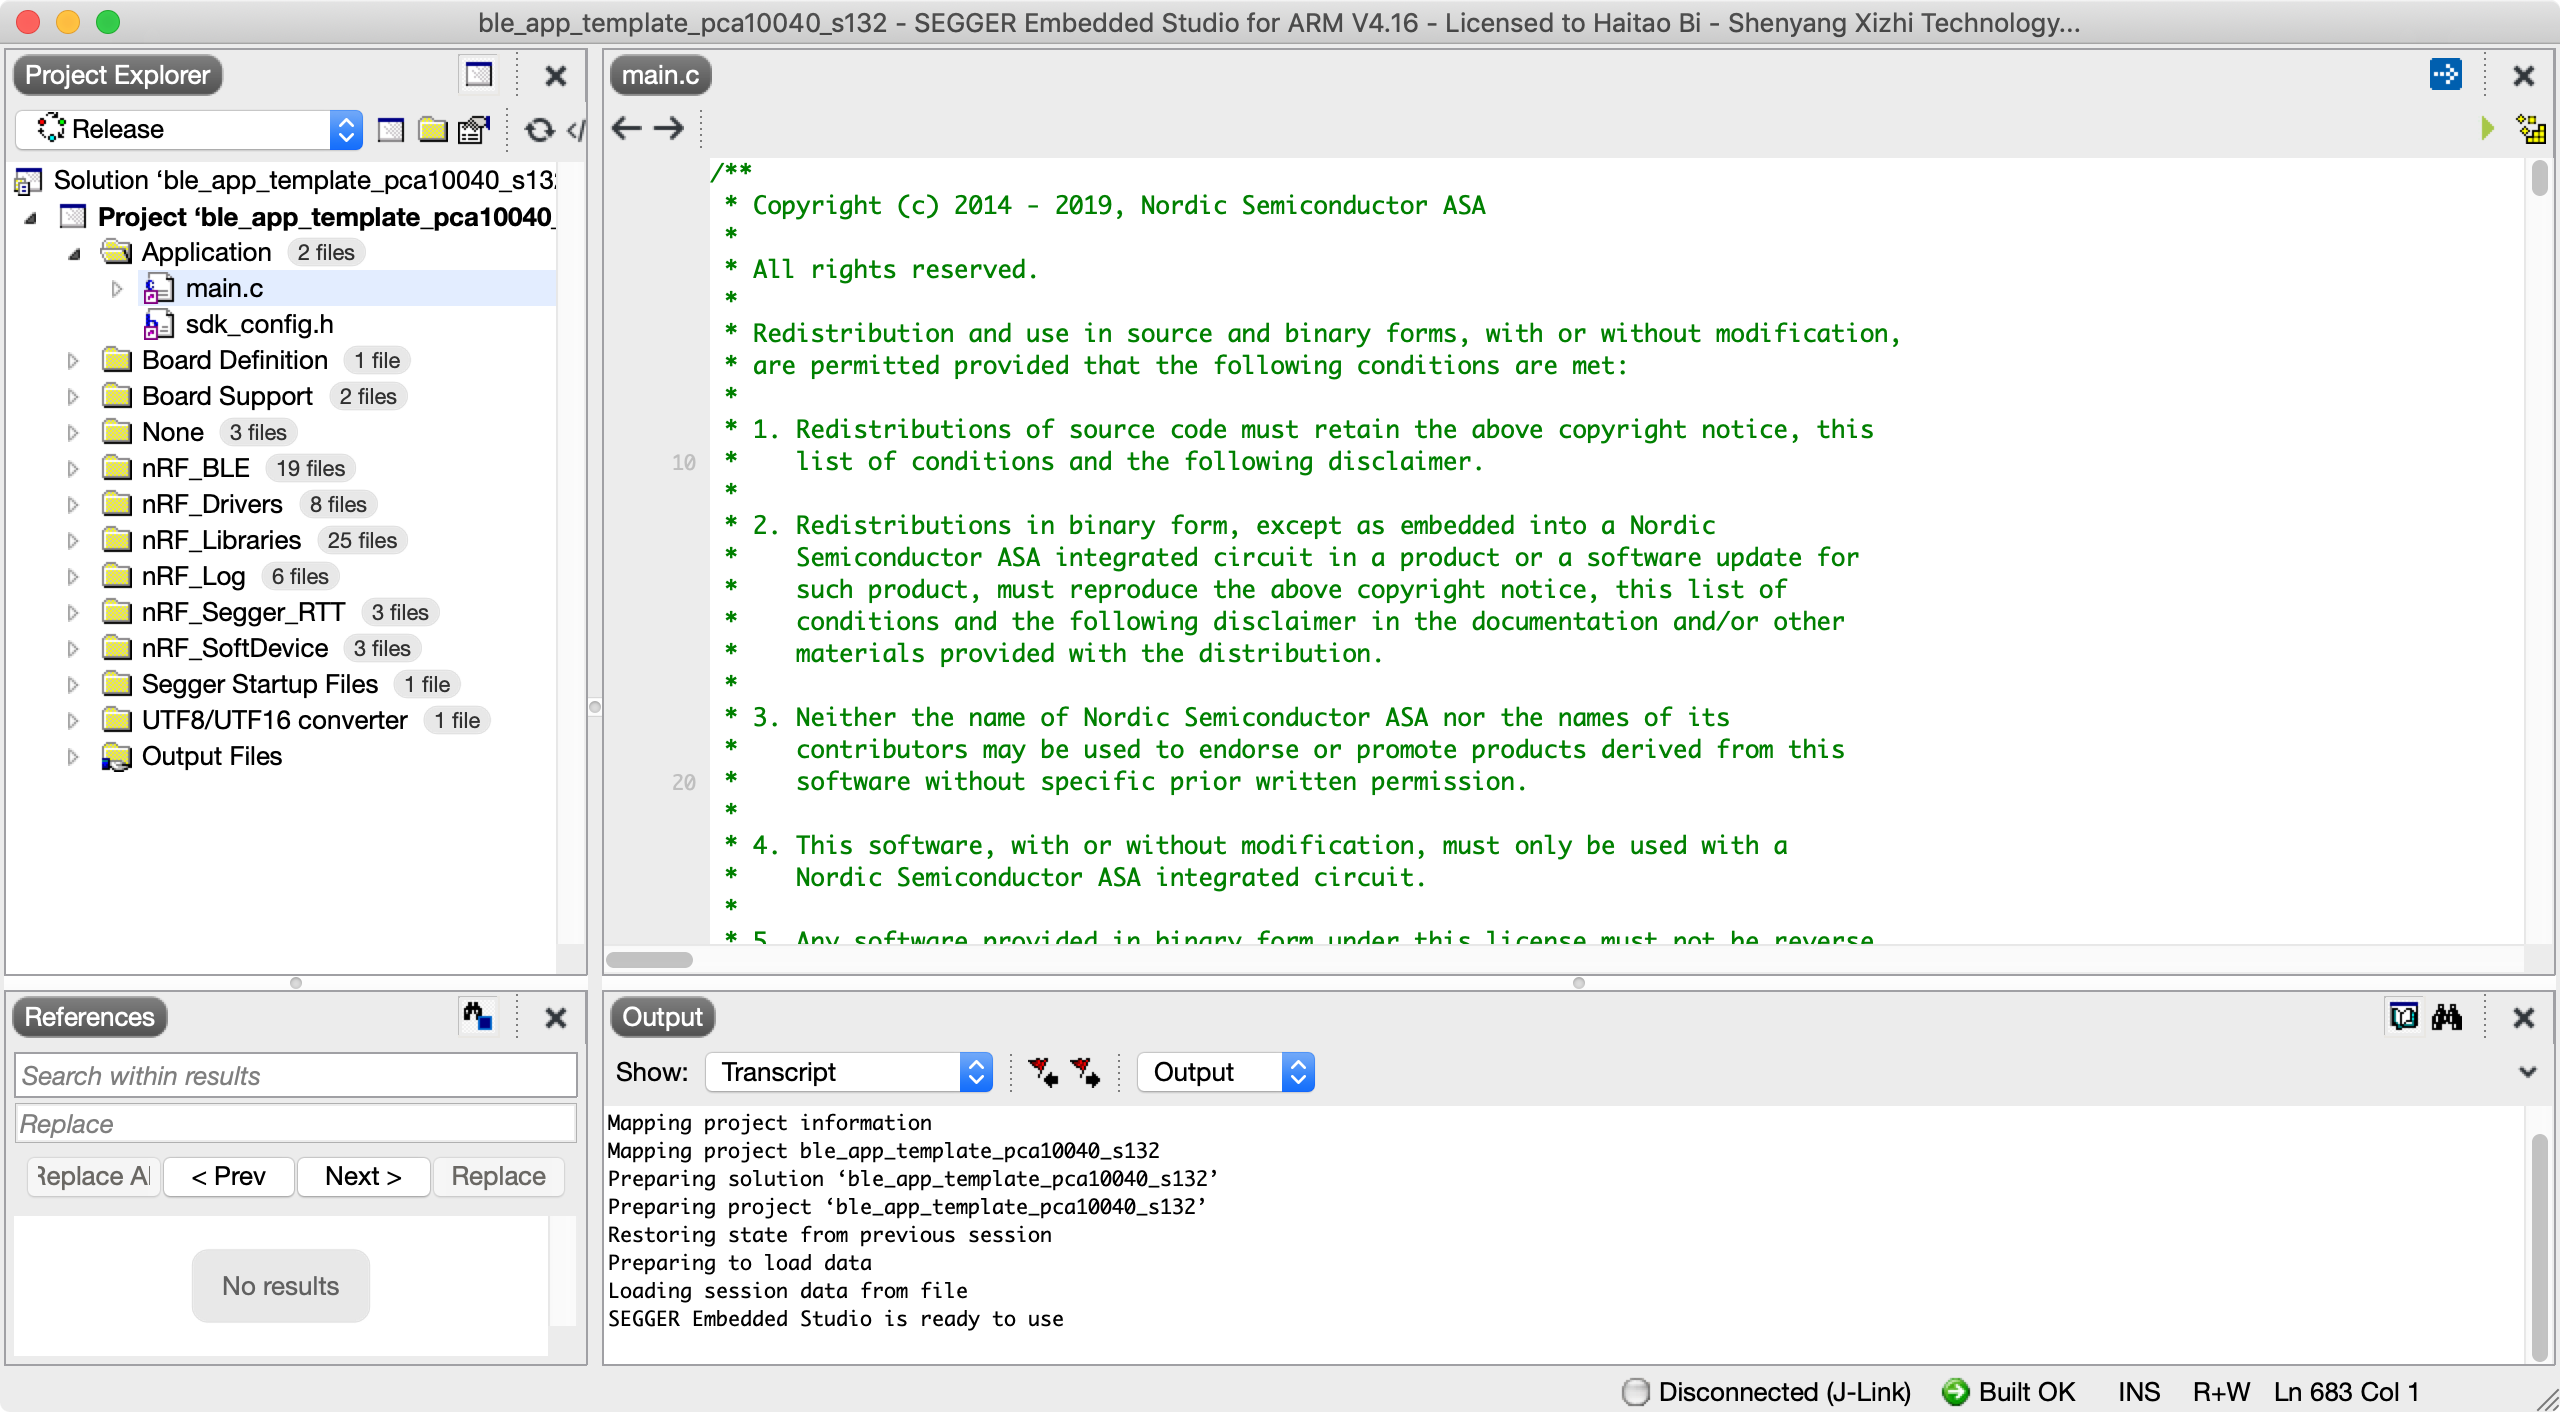The width and height of the screenshot is (2560, 1412).
Task: Click Next button in References panel
Action: 360,1177
